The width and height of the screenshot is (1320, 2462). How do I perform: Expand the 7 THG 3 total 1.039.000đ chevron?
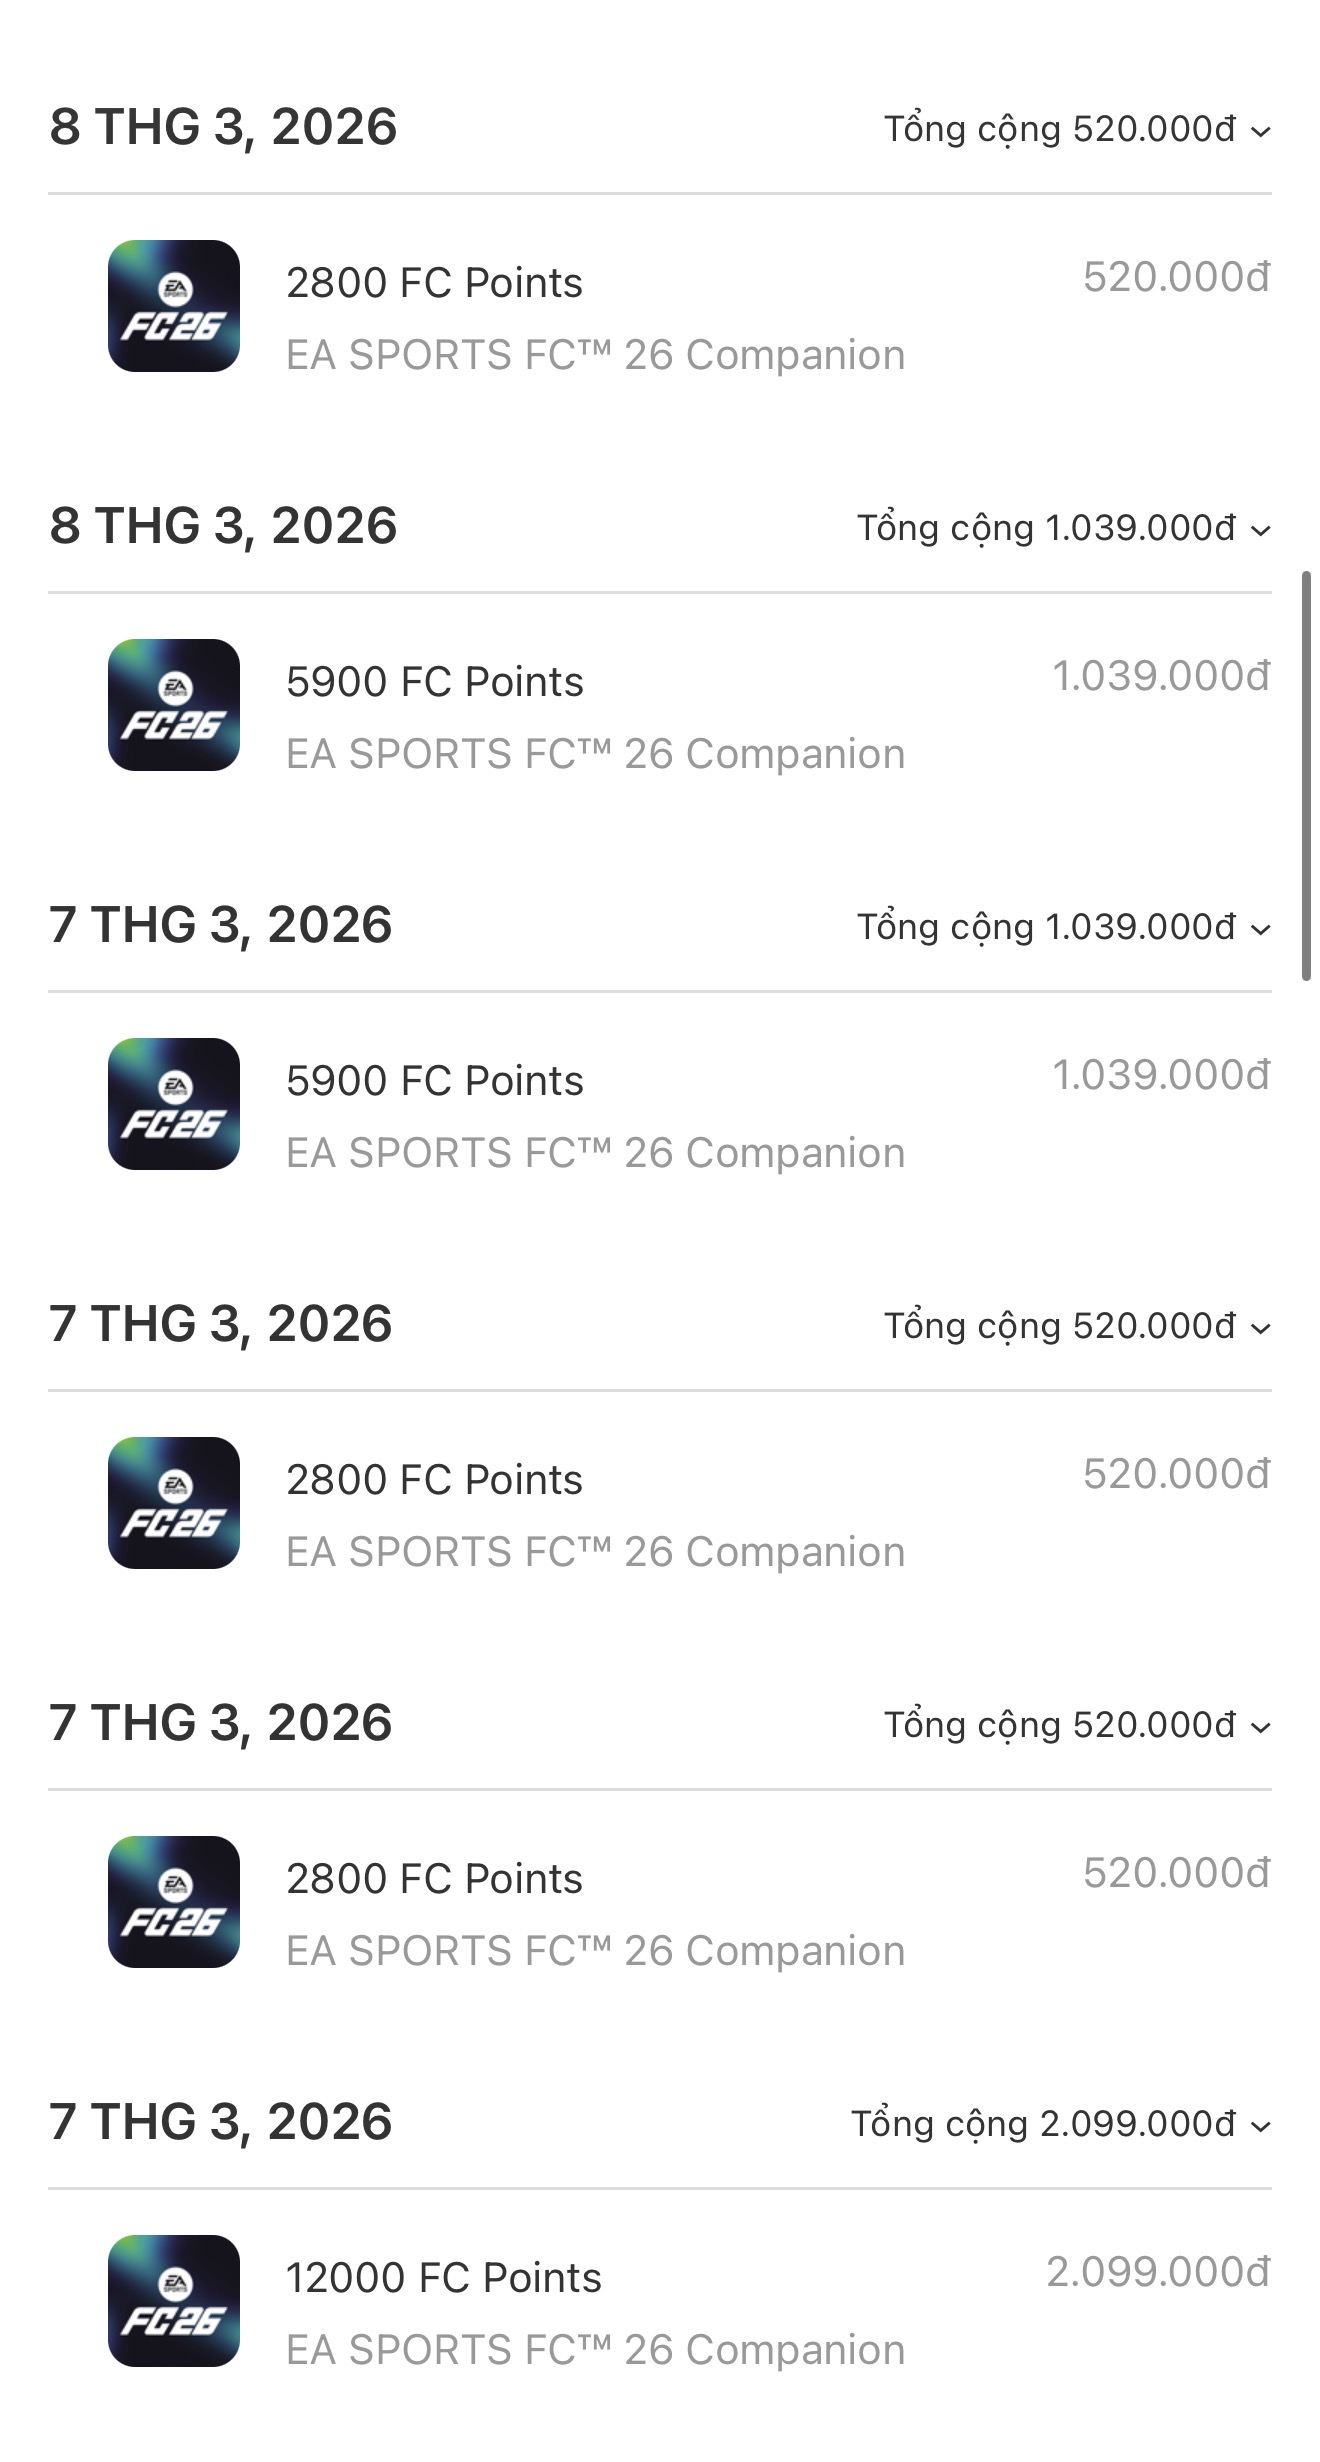tap(1261, 929)
